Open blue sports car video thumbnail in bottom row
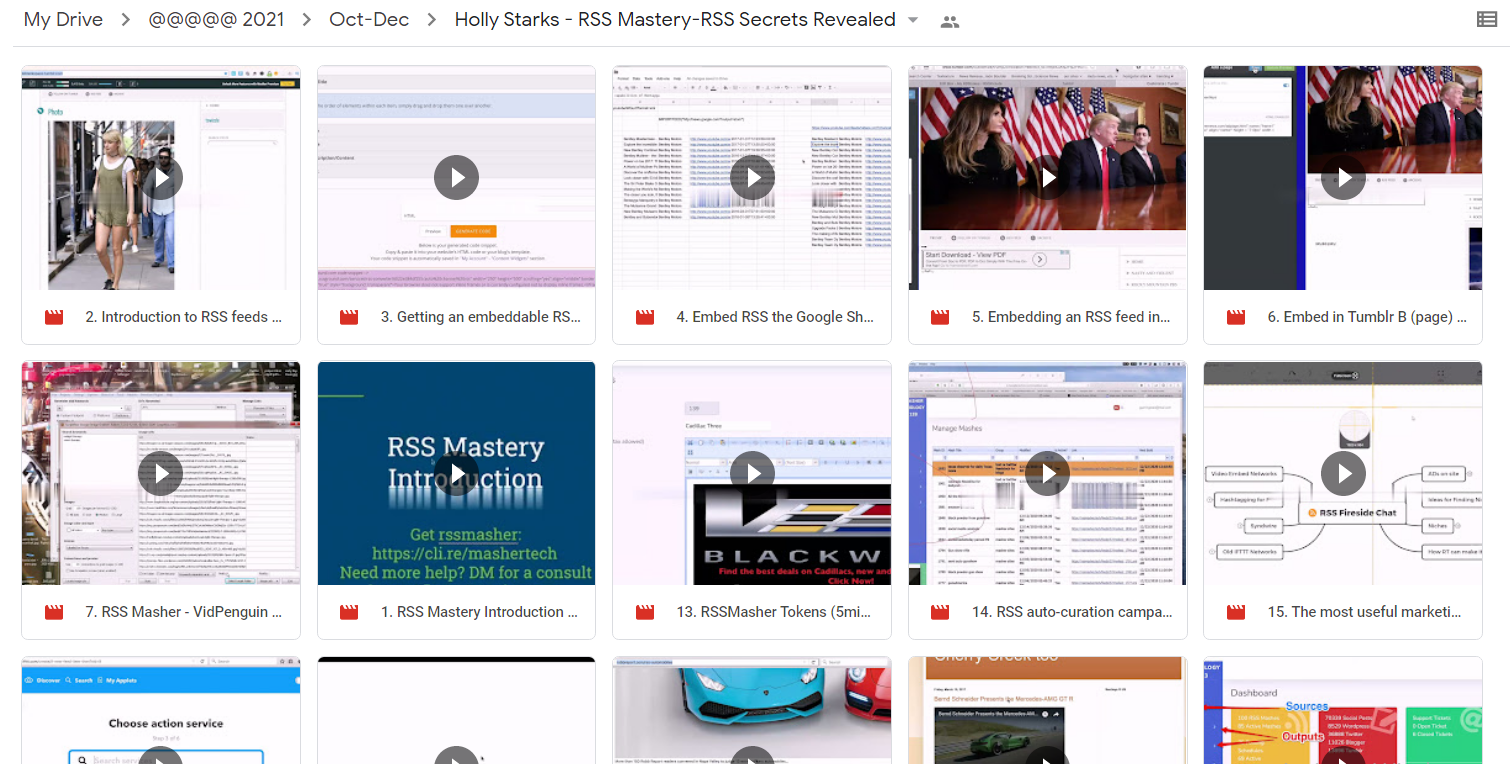Image resolution: width=1510 pixels, height=764 pixels. 752,710
